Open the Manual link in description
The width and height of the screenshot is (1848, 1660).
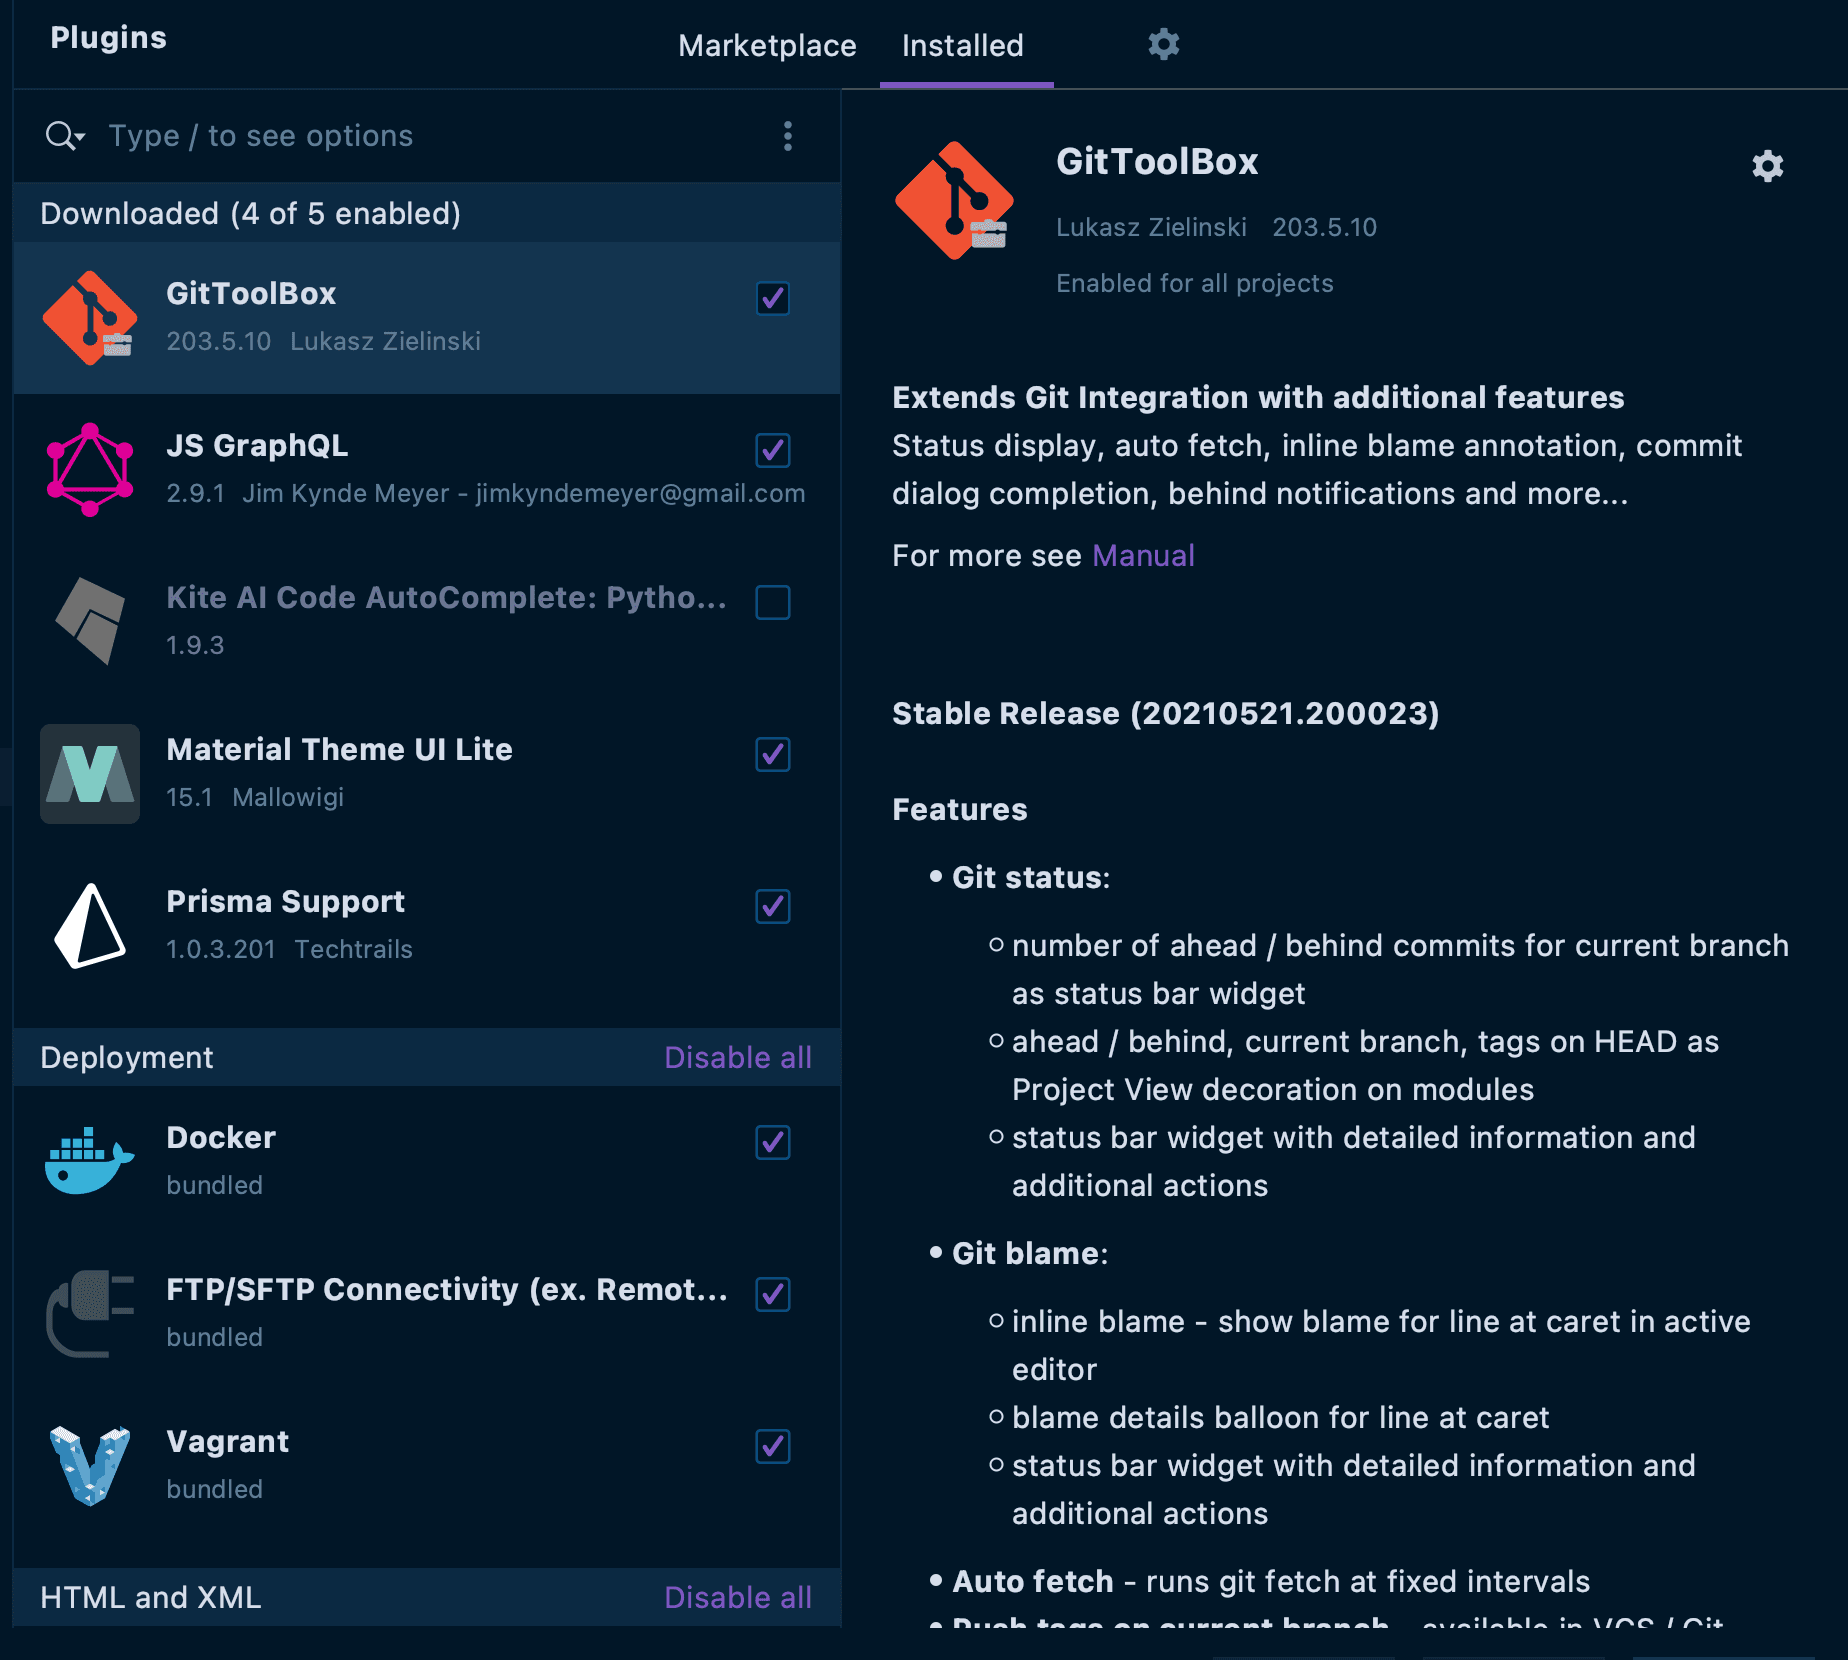tap(1143, 556)
